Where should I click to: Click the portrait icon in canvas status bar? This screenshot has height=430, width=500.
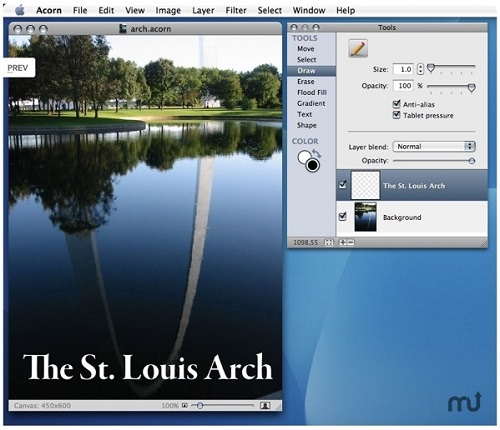pos(265,405)
